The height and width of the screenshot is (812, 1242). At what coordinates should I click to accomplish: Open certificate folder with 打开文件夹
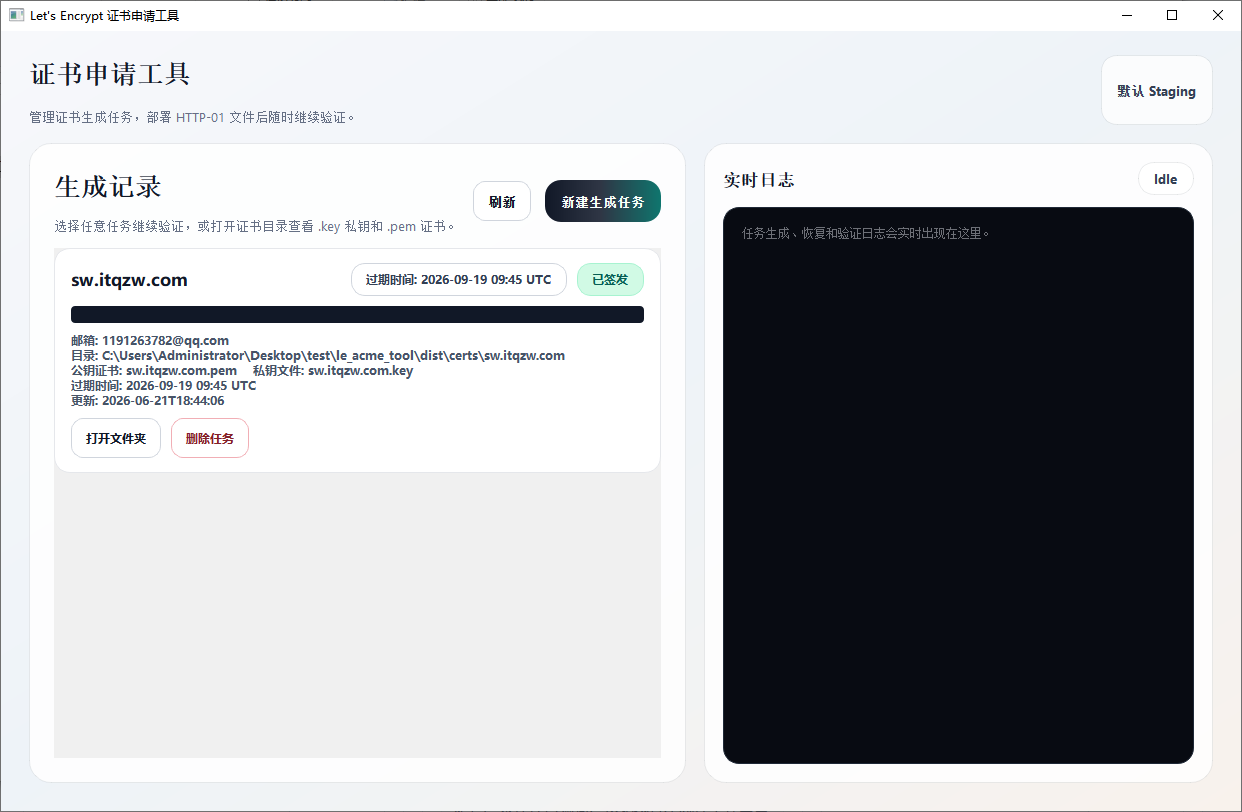pyautogui.click(x=116, y=438)
